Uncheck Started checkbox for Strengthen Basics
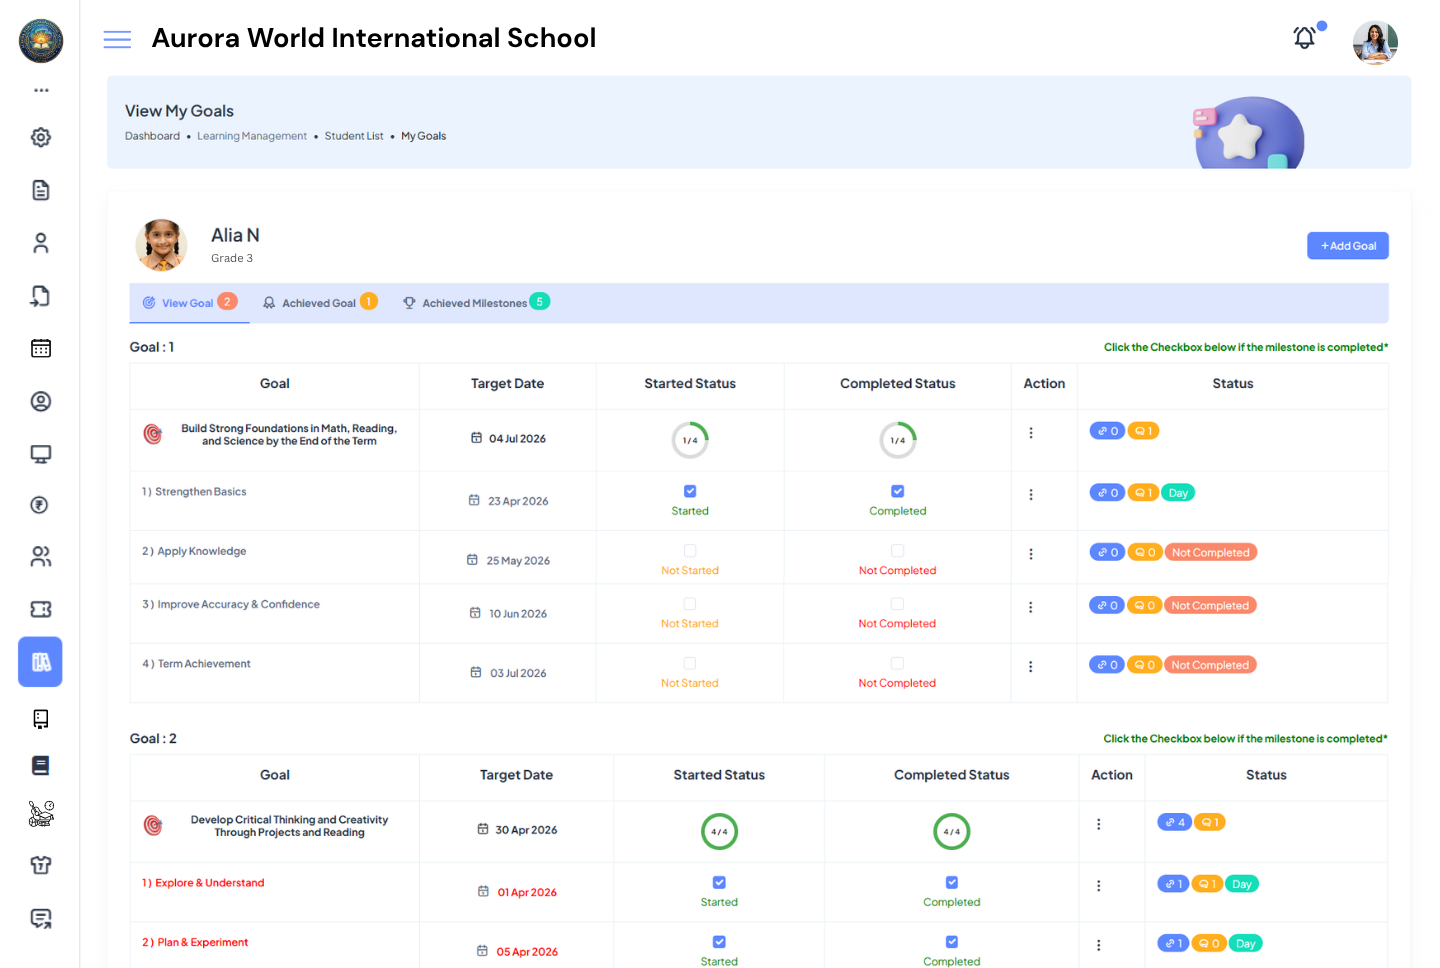This screenshot has height=968, width=1440. click(x=690, y=491)
